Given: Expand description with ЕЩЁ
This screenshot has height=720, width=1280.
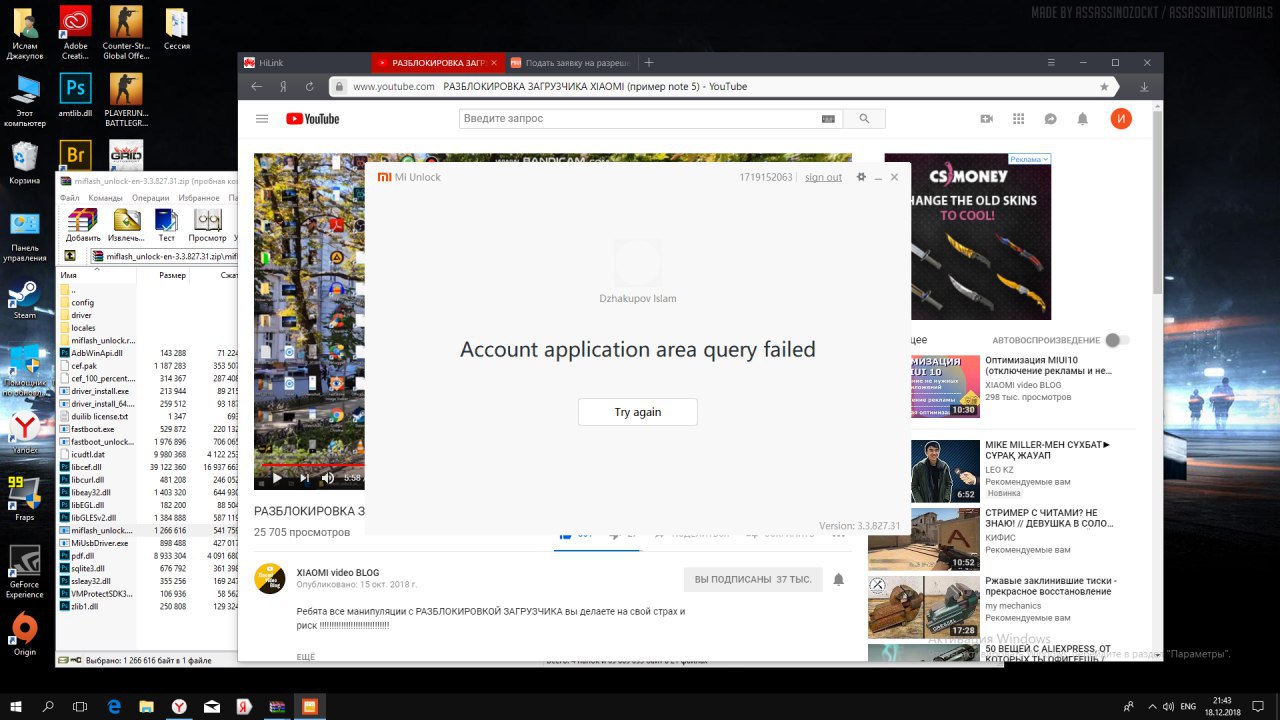Looking at the screenshot, I should pyautogui.click(x=306, y=656).
